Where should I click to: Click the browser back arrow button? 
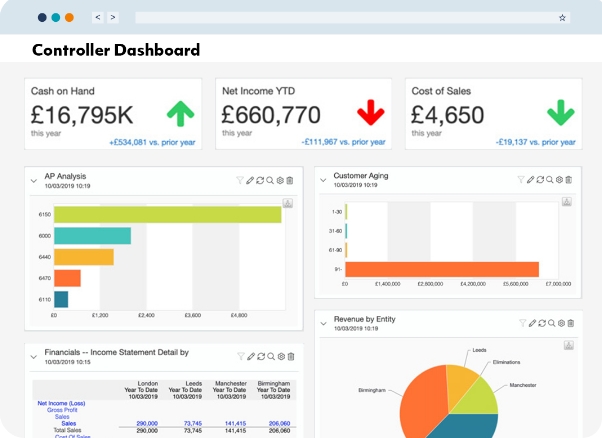coord(97,18)
